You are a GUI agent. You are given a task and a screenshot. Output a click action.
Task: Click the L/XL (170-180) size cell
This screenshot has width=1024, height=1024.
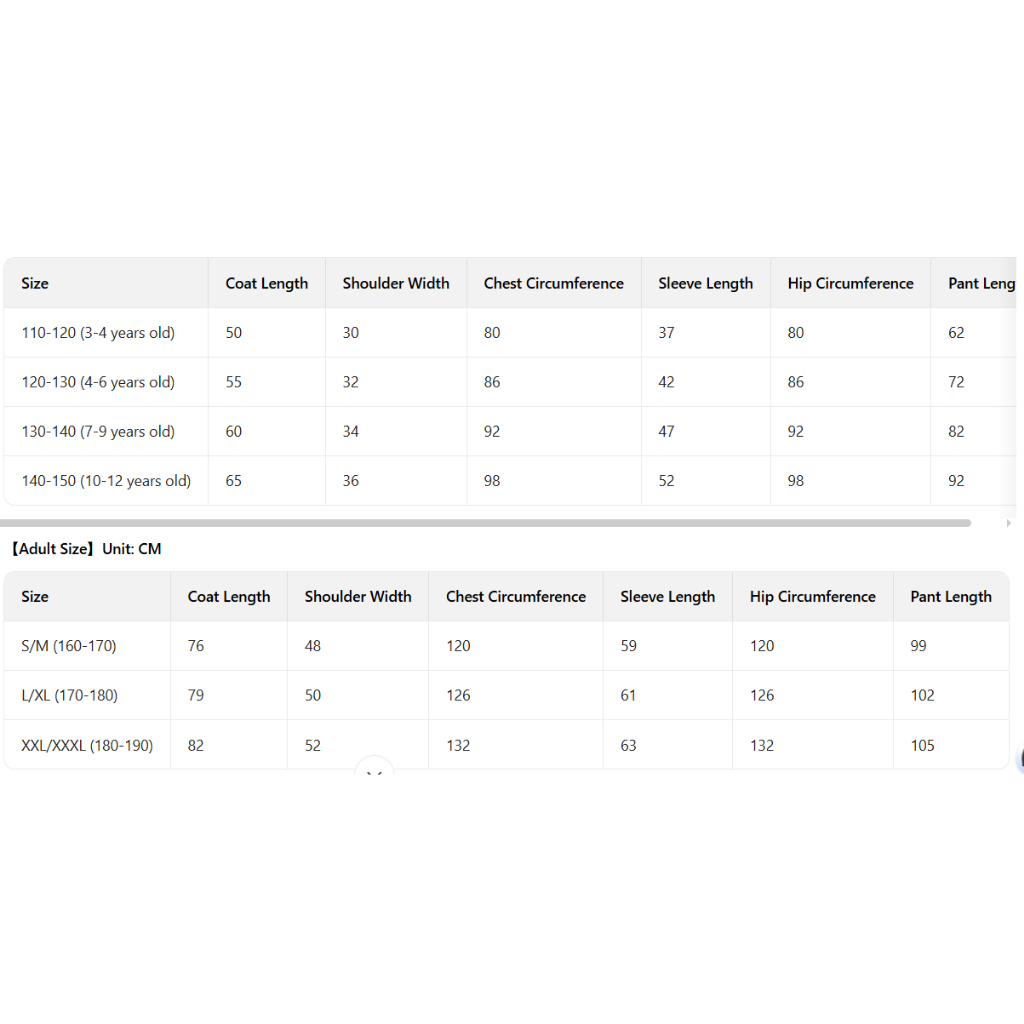(x=70, y=695)
